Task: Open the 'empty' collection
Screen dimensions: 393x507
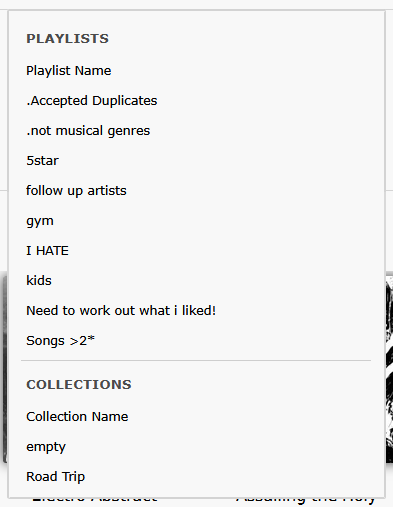Action: click(x=46, y=447)
